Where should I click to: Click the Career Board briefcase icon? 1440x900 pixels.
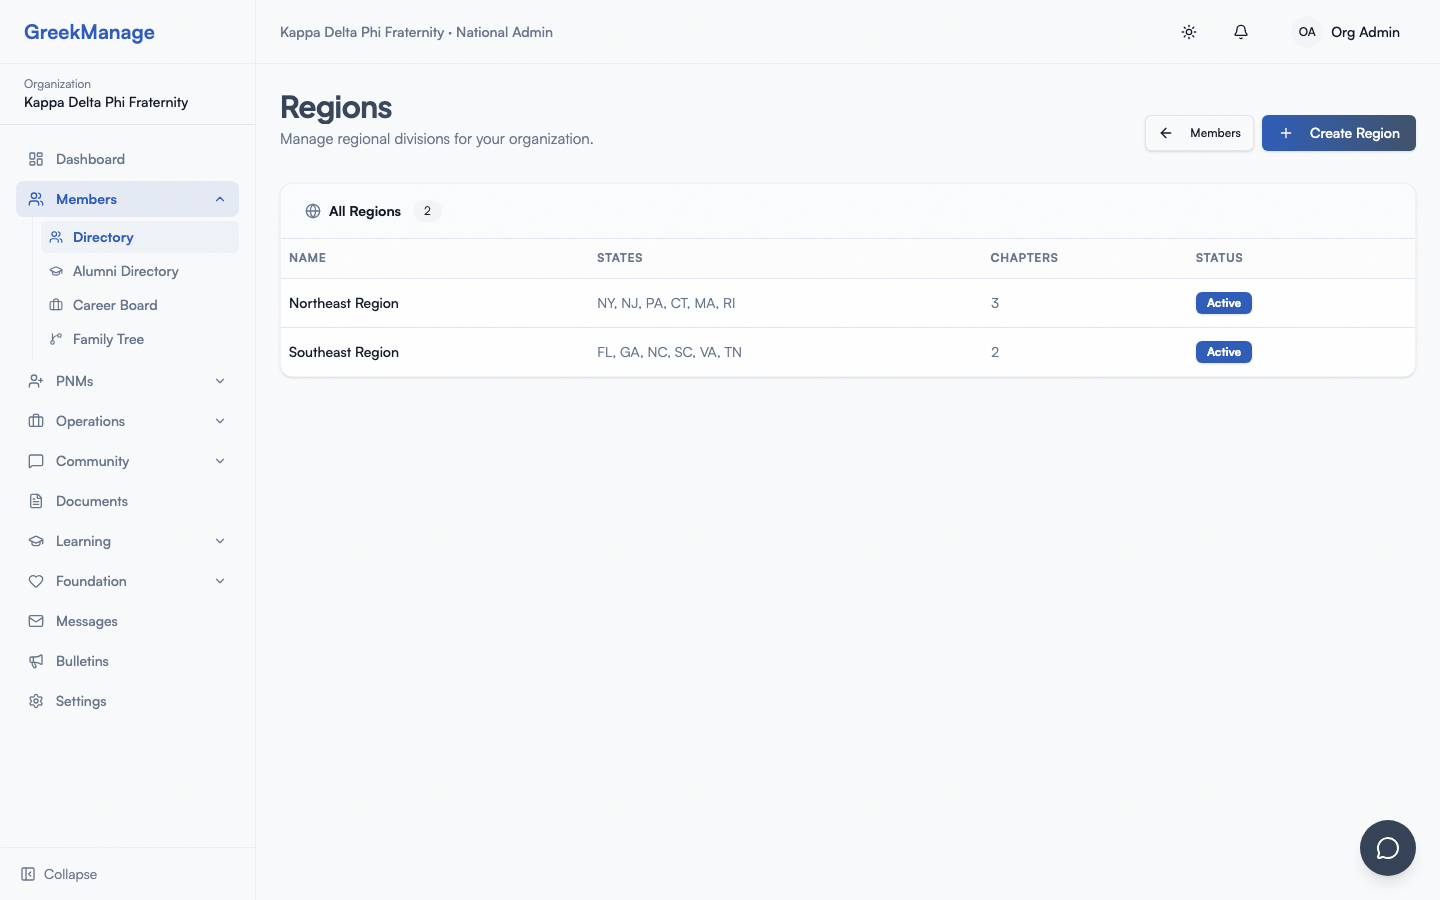[56, 305]
